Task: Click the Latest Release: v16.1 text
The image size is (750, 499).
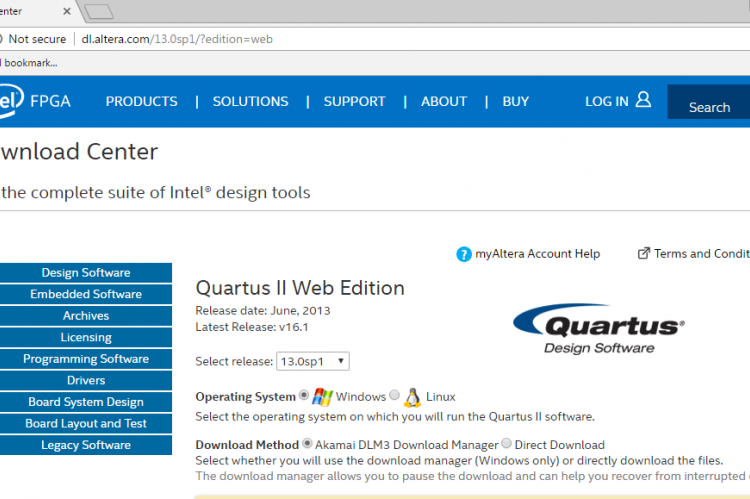Action: [x=252, y=327]
